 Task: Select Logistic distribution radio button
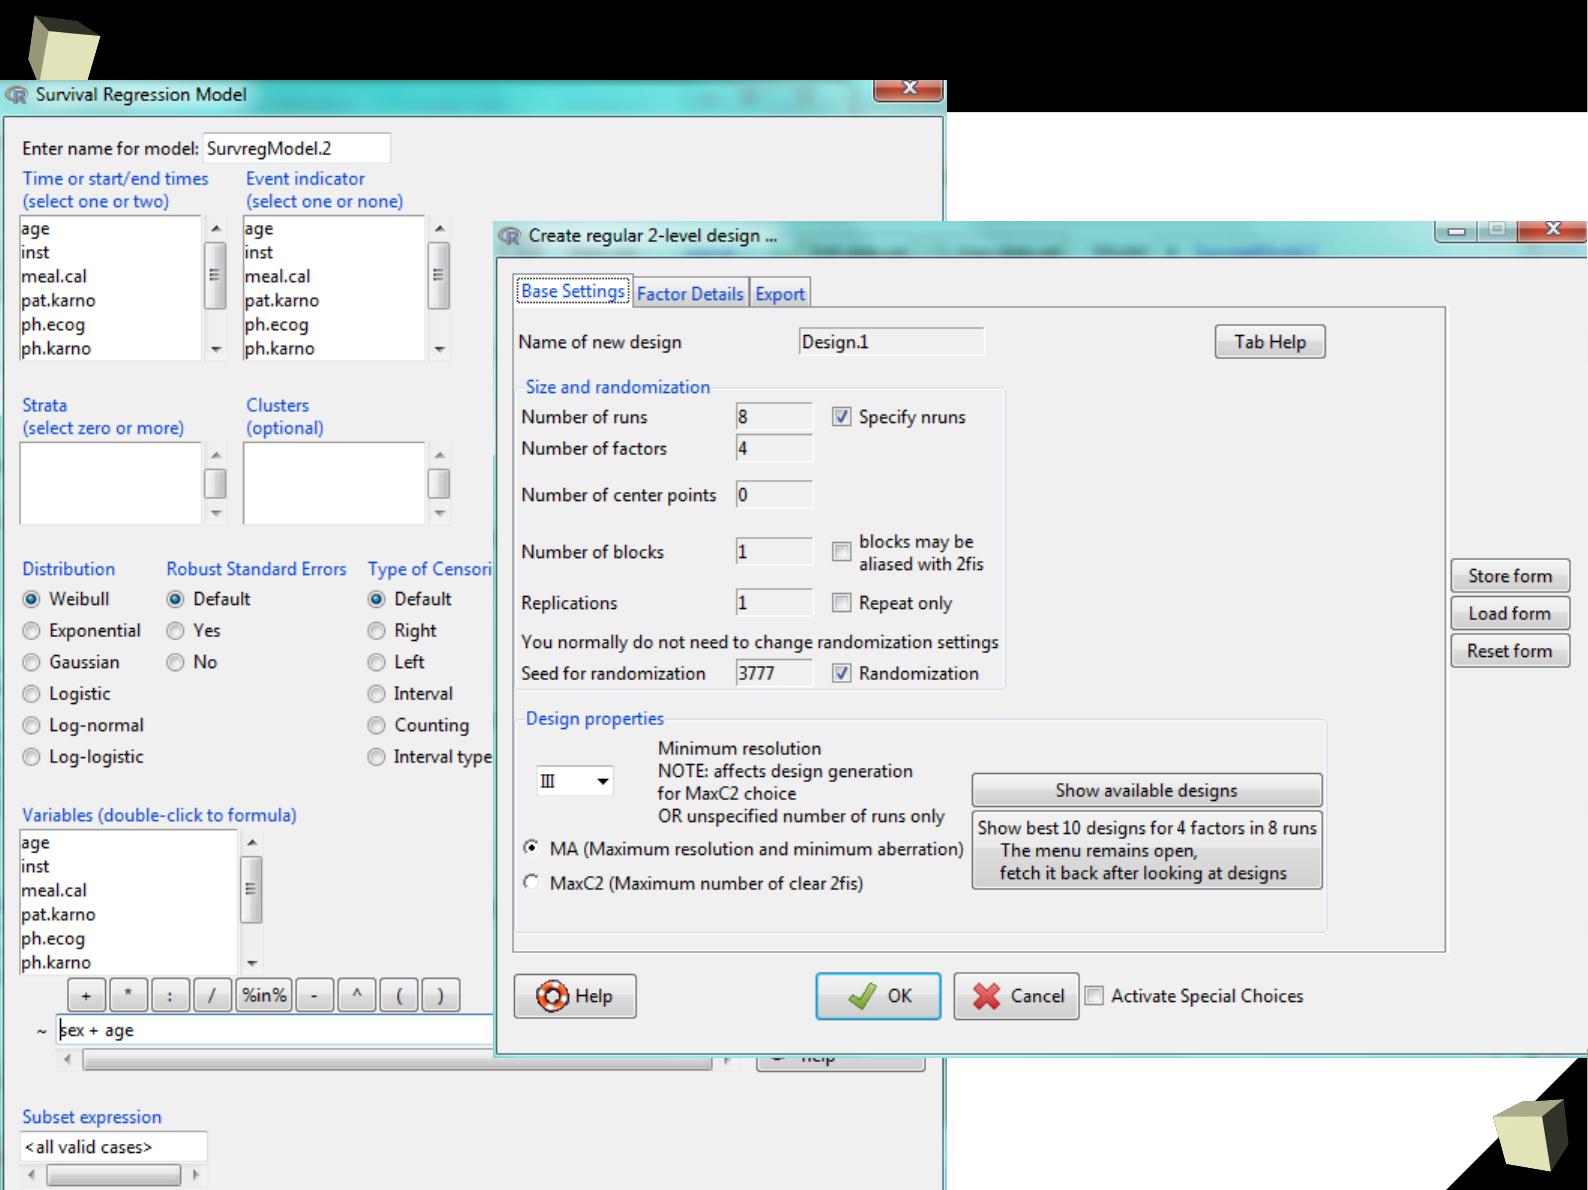(x=32, y=694)
